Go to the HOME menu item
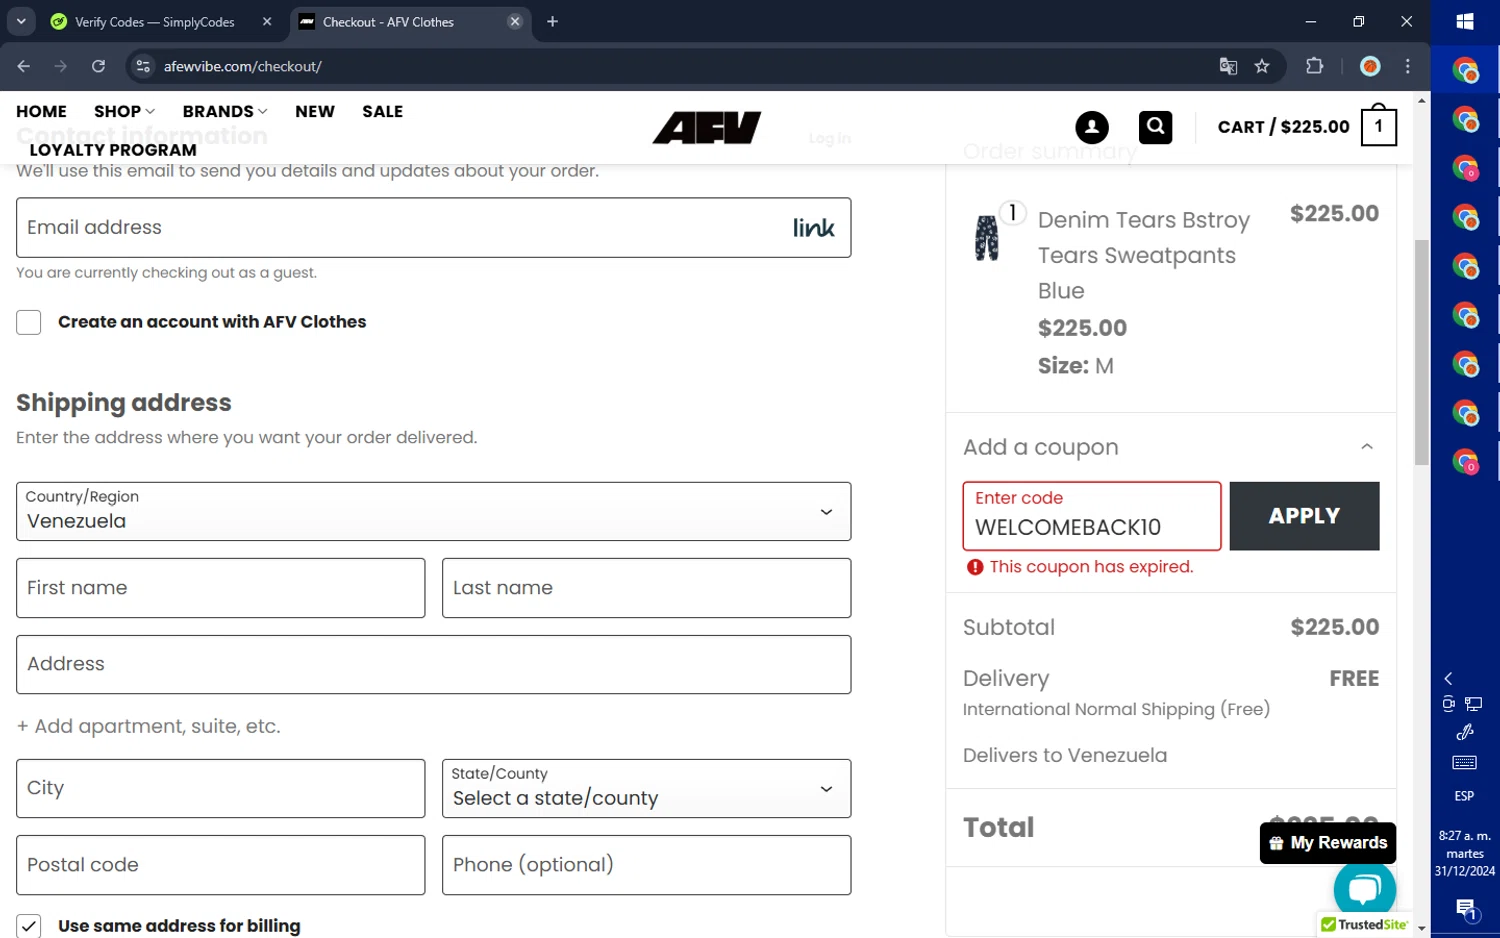 [x=41, y=111]
